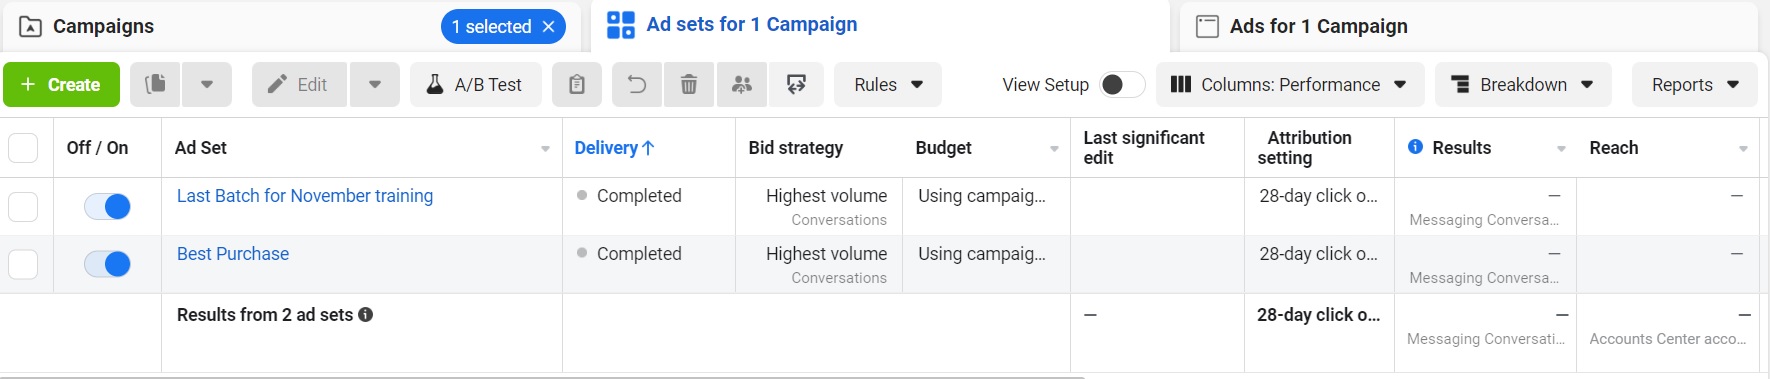1770x379 pixels.
Task: Turn off Last Batch for November training toggle
Action: (107, 207)
